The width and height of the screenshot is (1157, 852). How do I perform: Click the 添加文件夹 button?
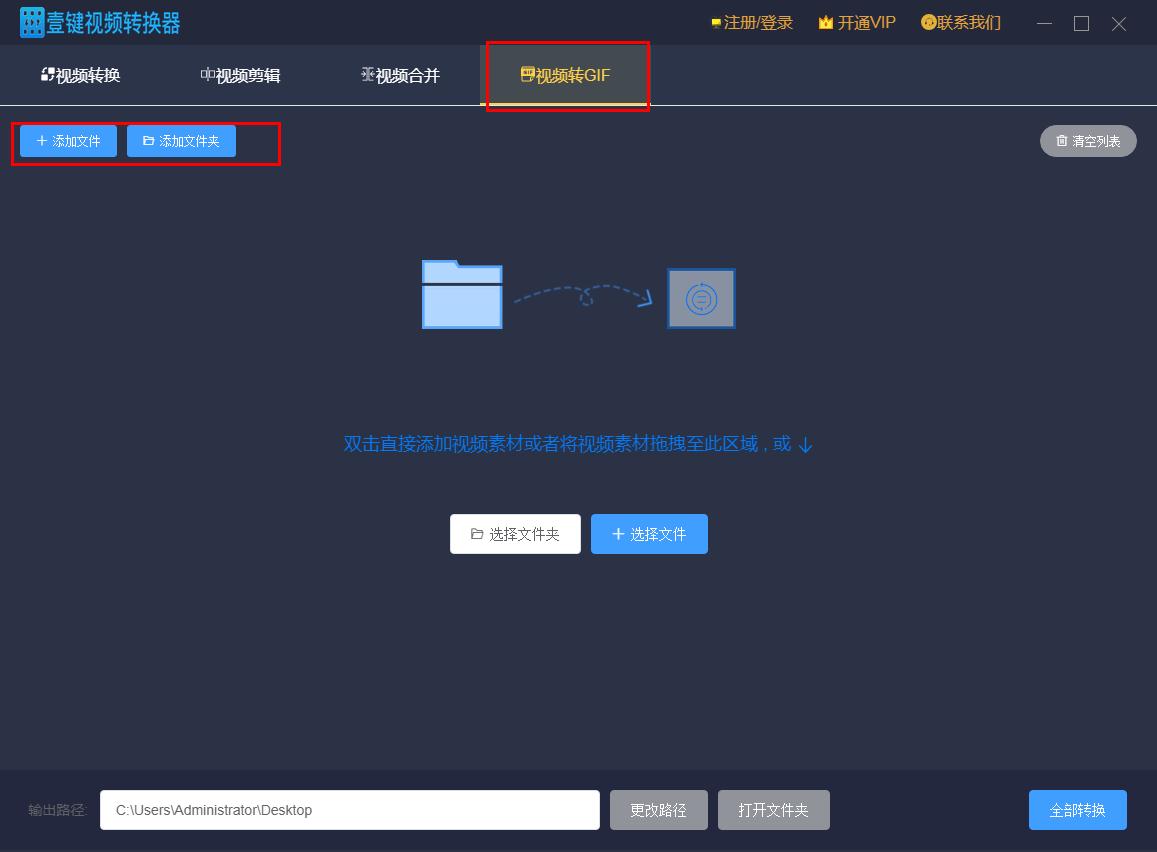click(x=181, y=141)
